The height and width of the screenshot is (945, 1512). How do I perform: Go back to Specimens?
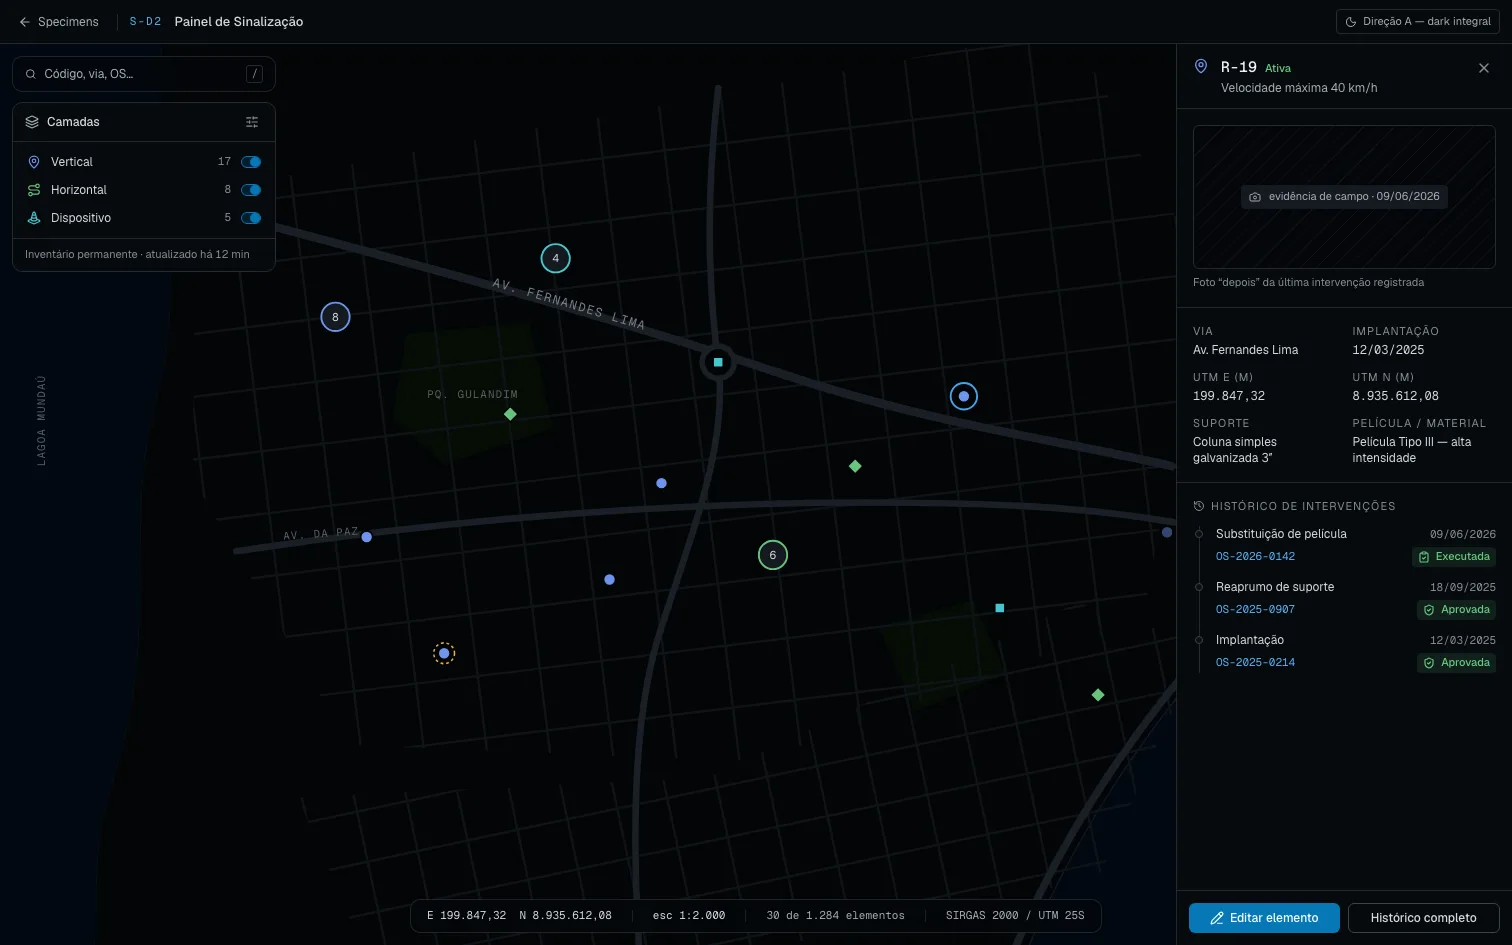(x=58, y=21)
